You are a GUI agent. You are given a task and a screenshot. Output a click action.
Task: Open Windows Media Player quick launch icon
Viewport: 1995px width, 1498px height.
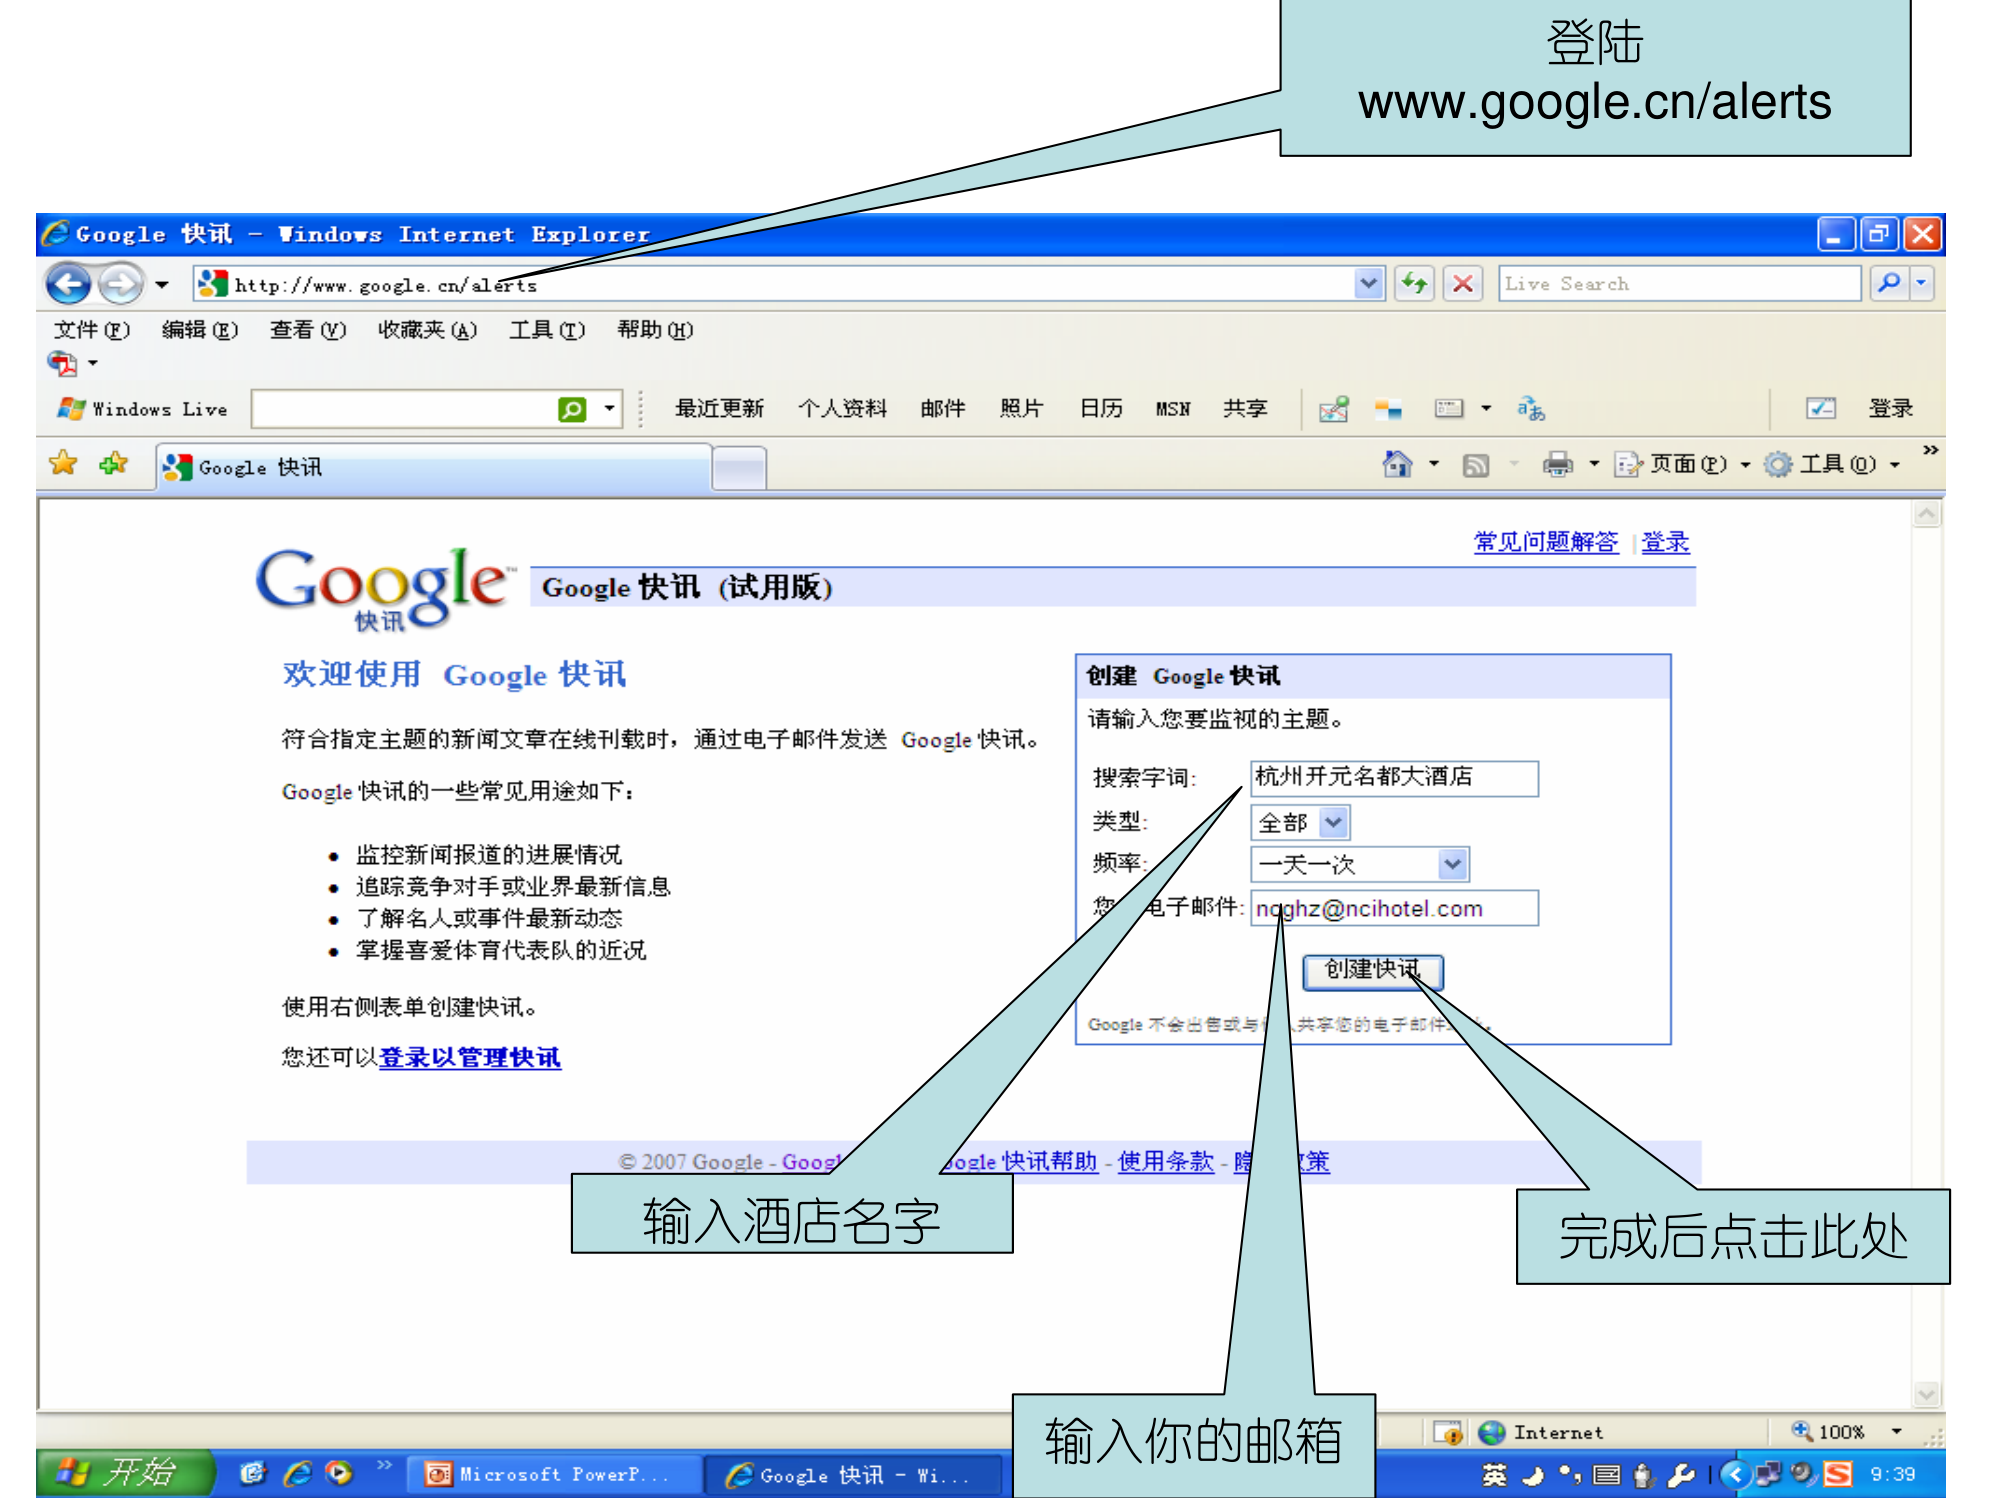point(340,1473)
